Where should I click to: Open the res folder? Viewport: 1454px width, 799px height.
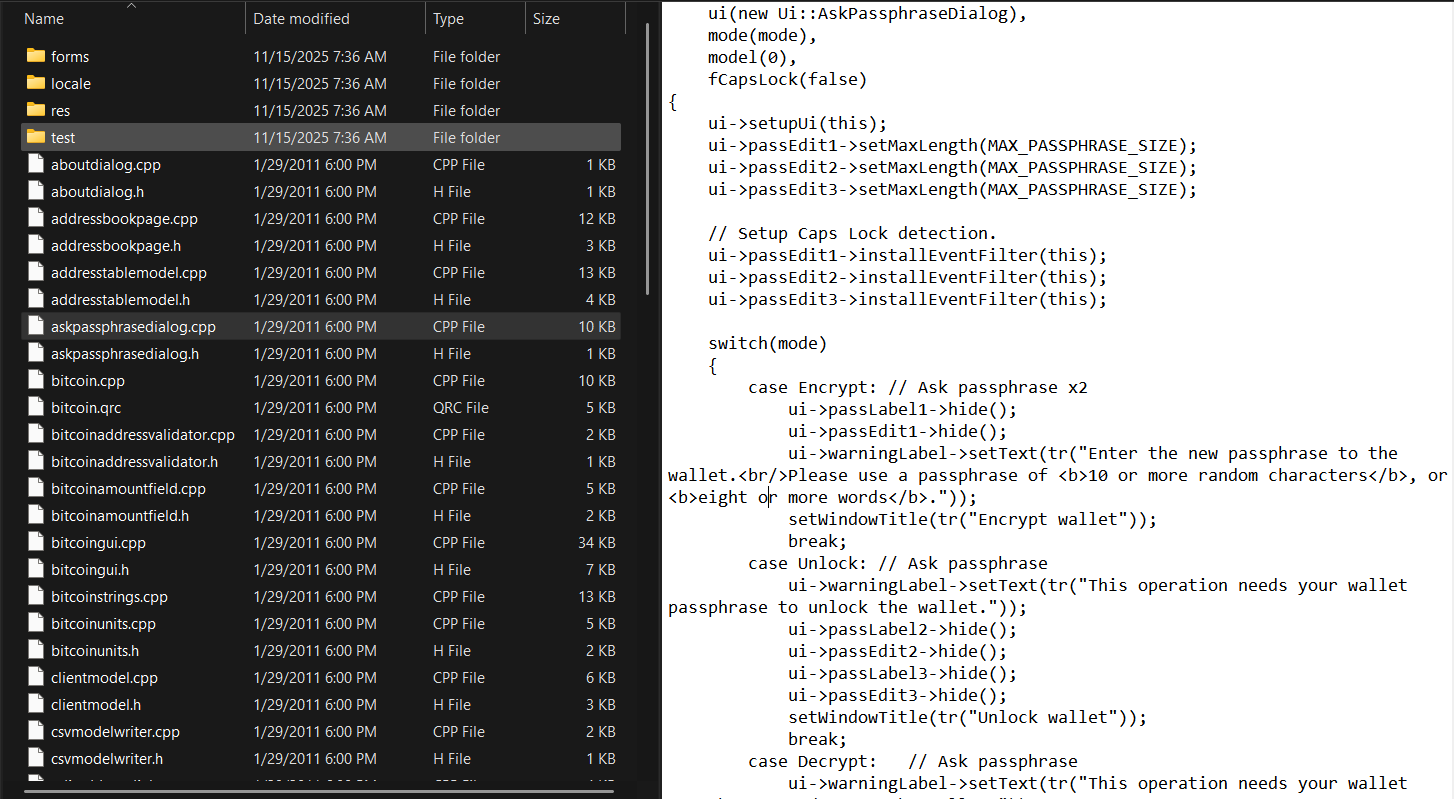click(62, 110)
